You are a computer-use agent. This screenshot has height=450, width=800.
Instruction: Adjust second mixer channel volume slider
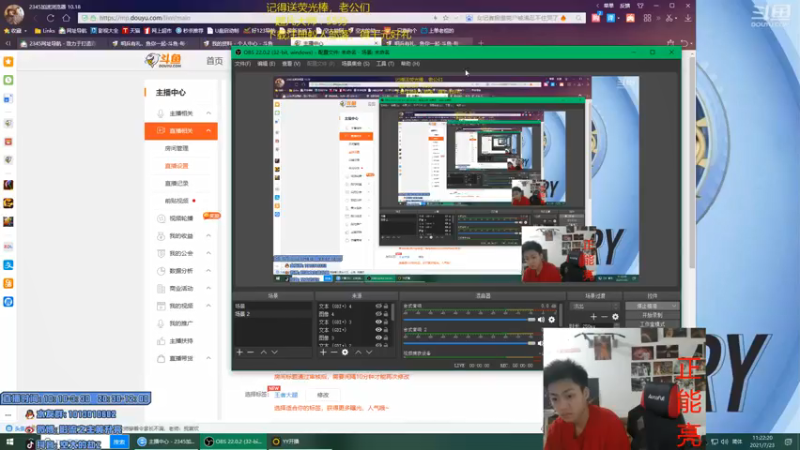pyautogui.click(x=469, y=343)
